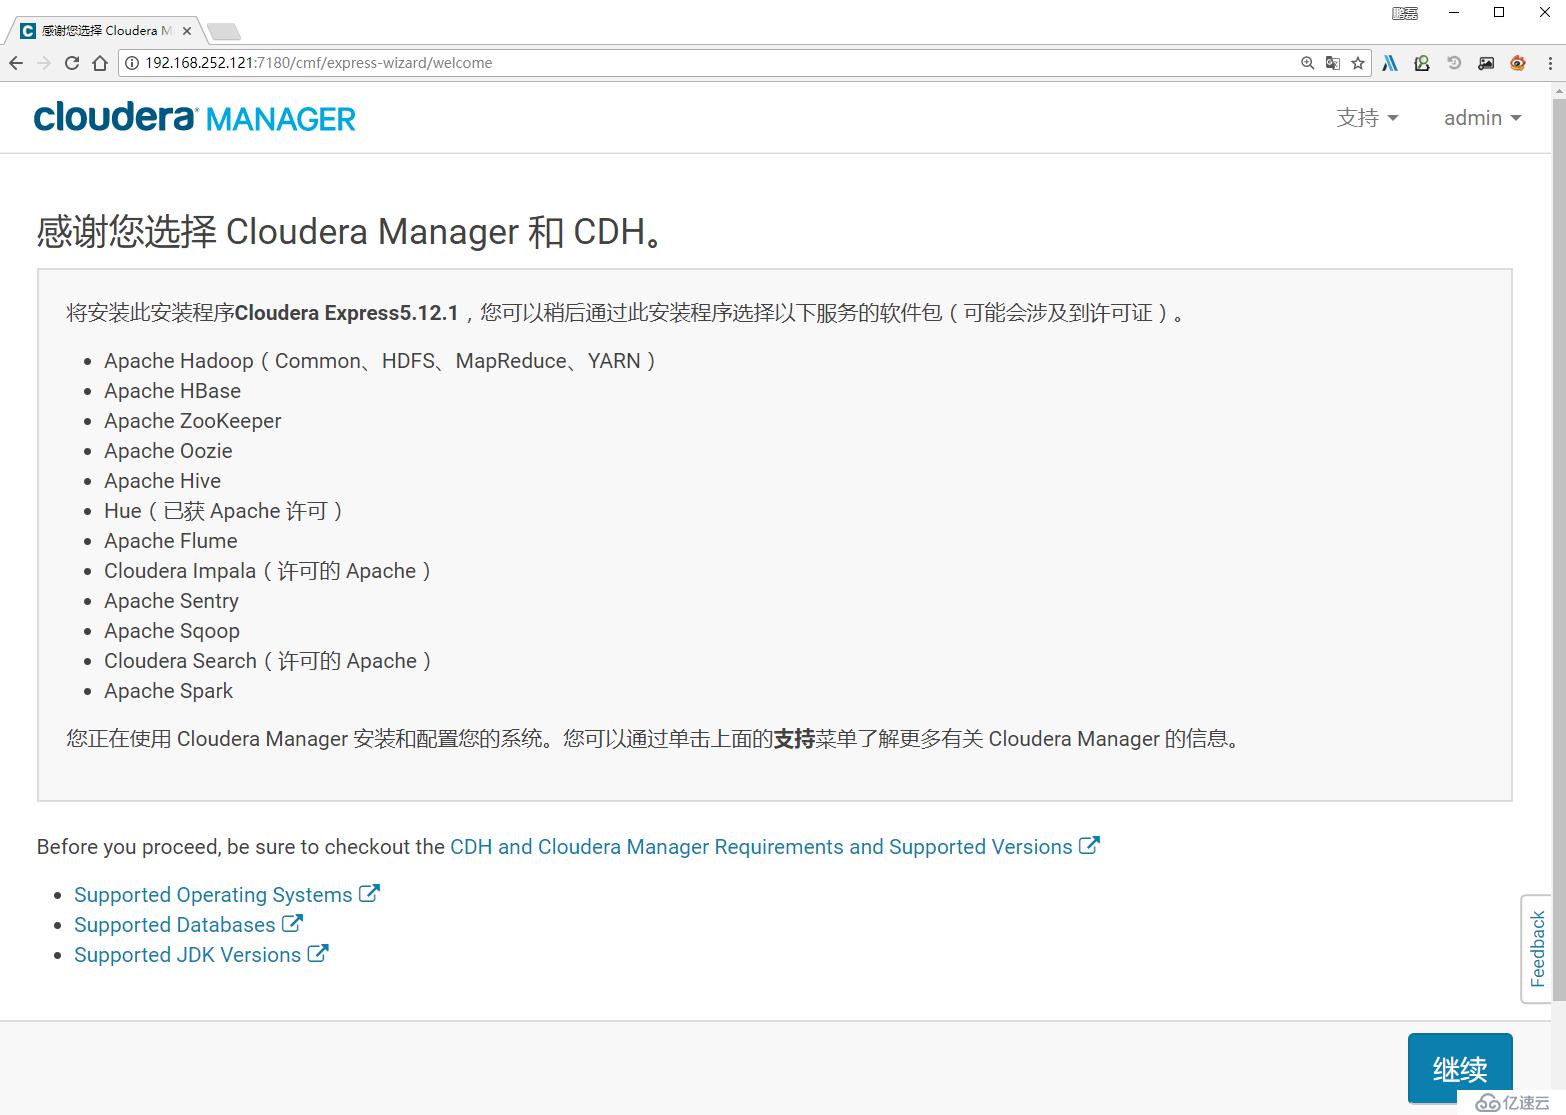Maximize the browser window
This screenshot has height=1115, width=1566.
(x=1499, y=13)
